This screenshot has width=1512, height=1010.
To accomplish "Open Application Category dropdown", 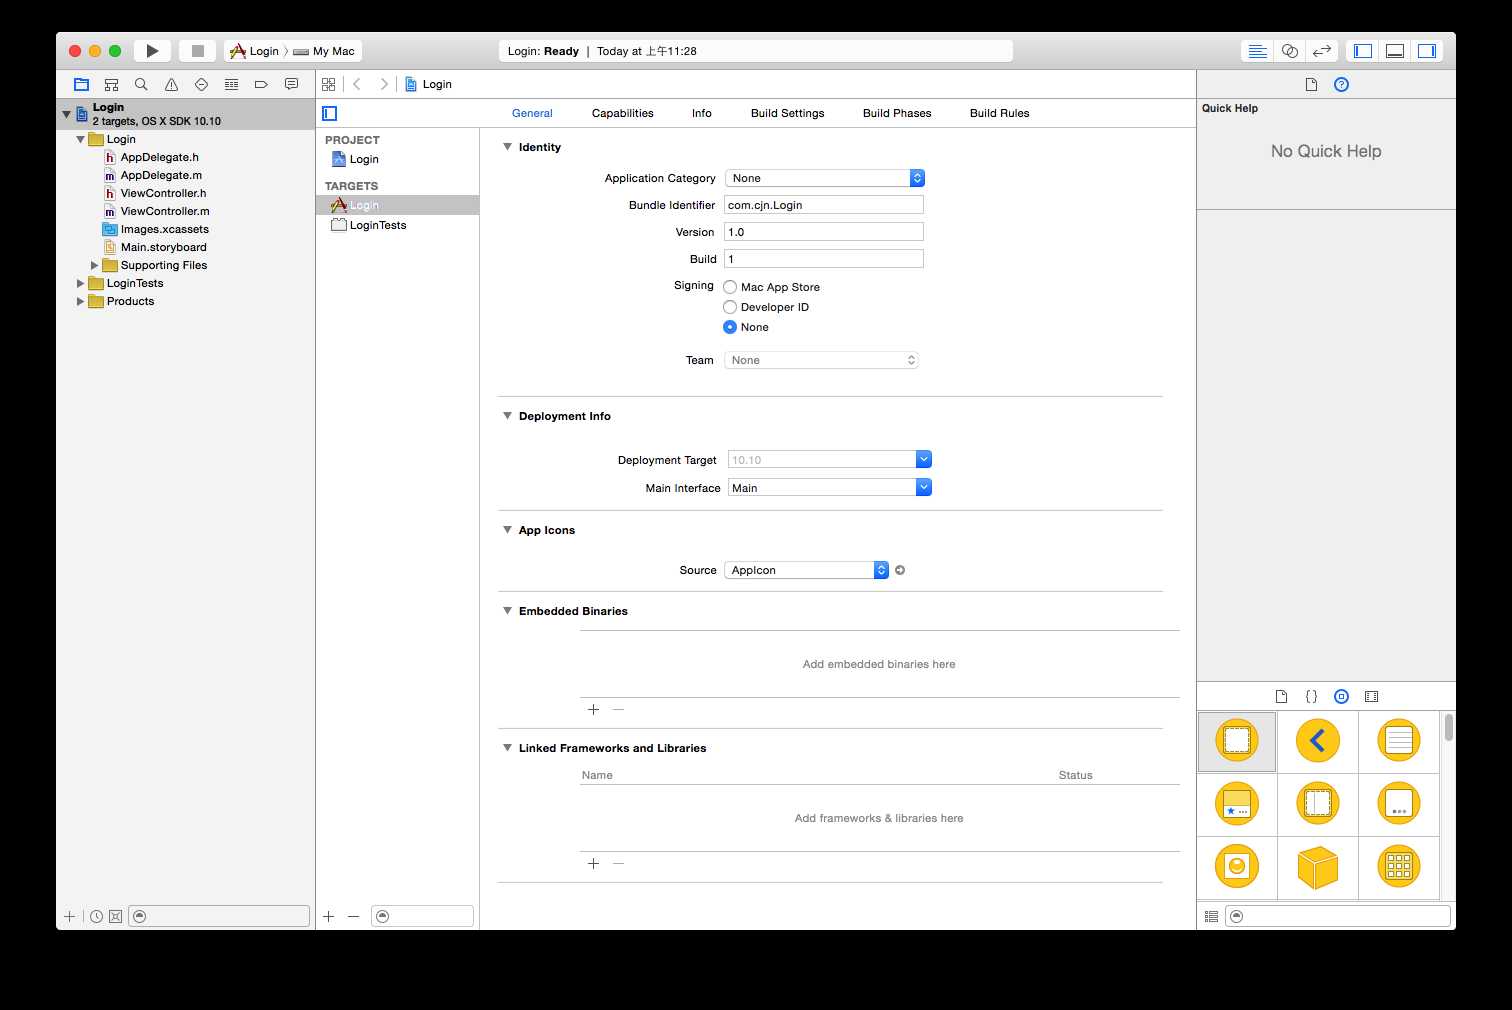I will (x=825, y=178).
